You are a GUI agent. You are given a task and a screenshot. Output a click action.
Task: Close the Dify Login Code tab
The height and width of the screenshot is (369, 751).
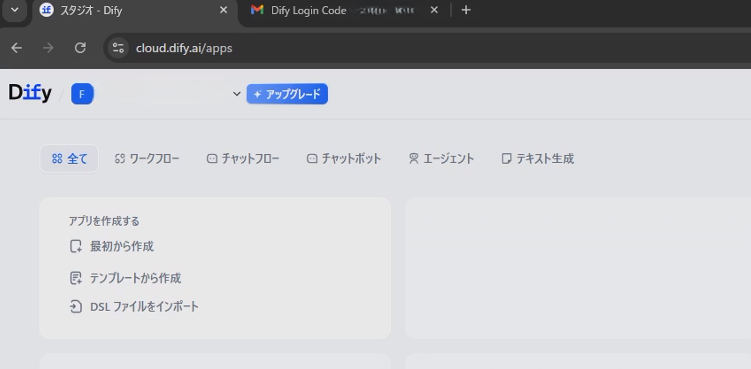(434, 10)
